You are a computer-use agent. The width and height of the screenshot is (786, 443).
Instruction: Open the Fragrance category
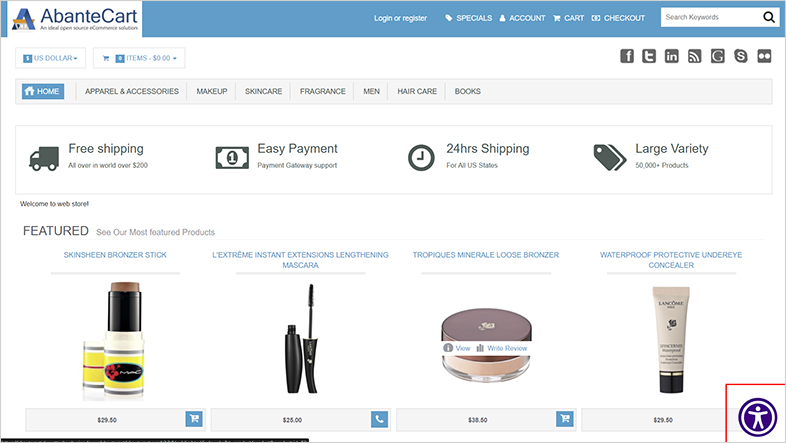click(323, 91)
